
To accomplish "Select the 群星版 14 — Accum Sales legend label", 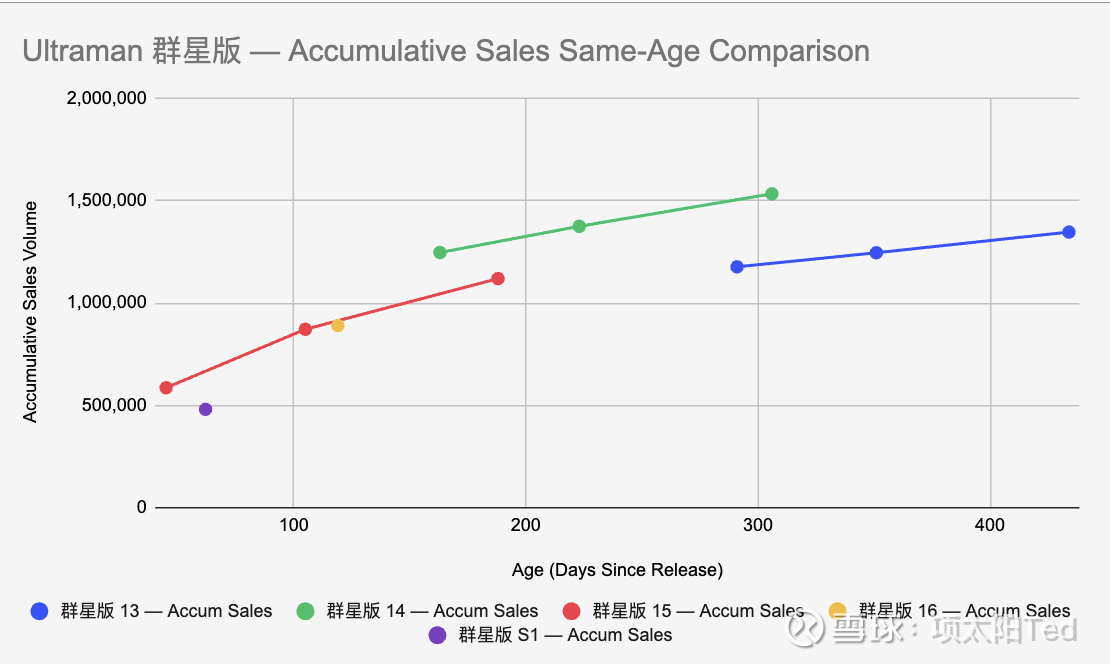I will point(432,611).
